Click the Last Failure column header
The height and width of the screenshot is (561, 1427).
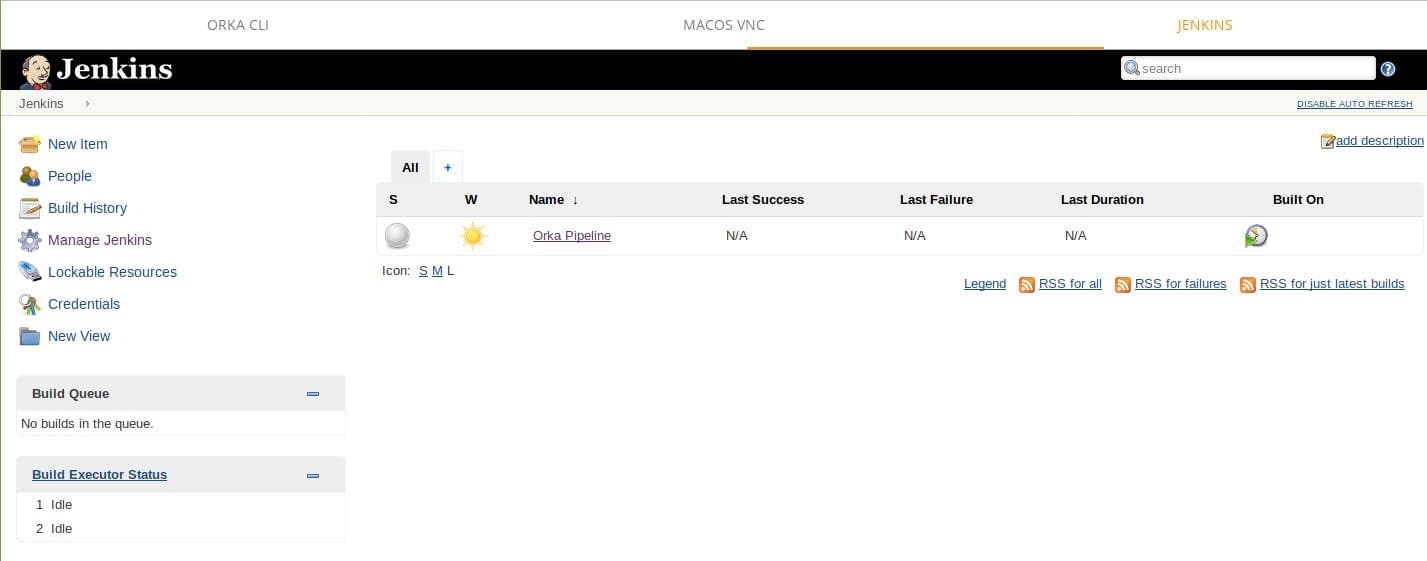(x=936, y=200)
